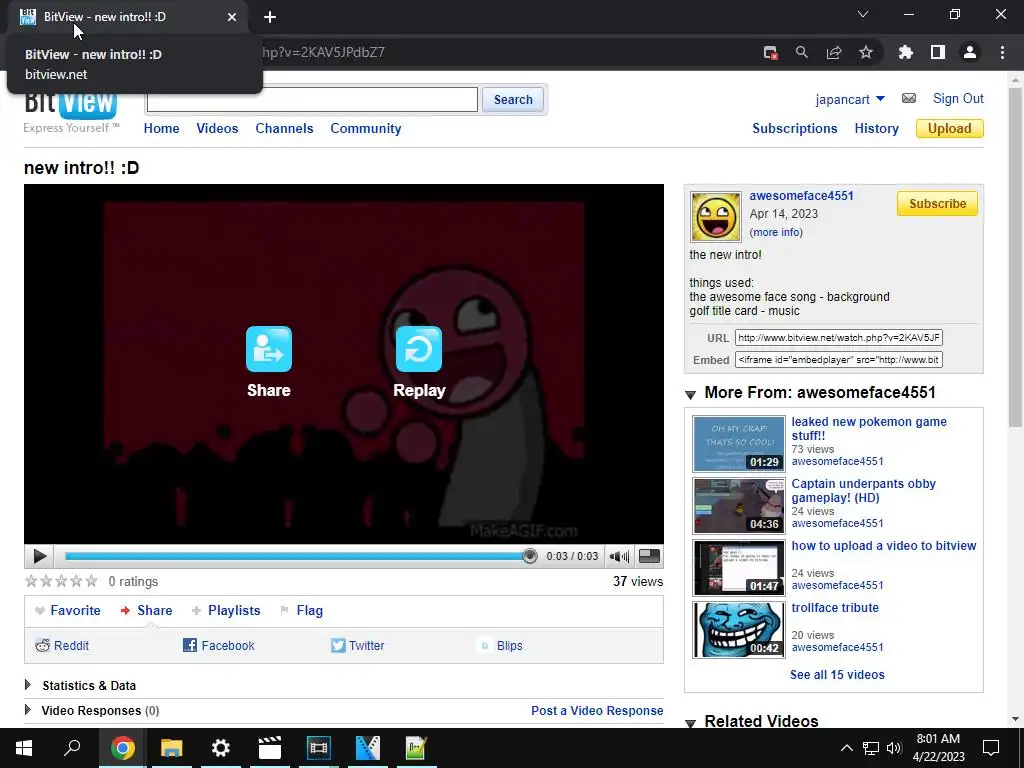Open the browser zoom magnifier icon

[801, 52]
